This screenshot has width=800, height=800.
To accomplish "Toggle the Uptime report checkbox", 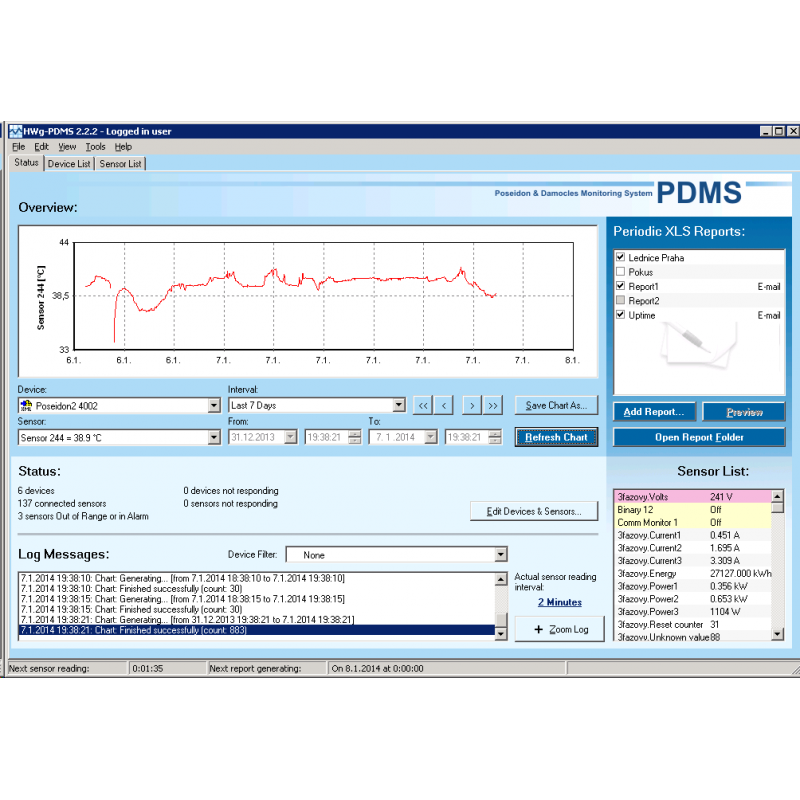I will [621, 315].
